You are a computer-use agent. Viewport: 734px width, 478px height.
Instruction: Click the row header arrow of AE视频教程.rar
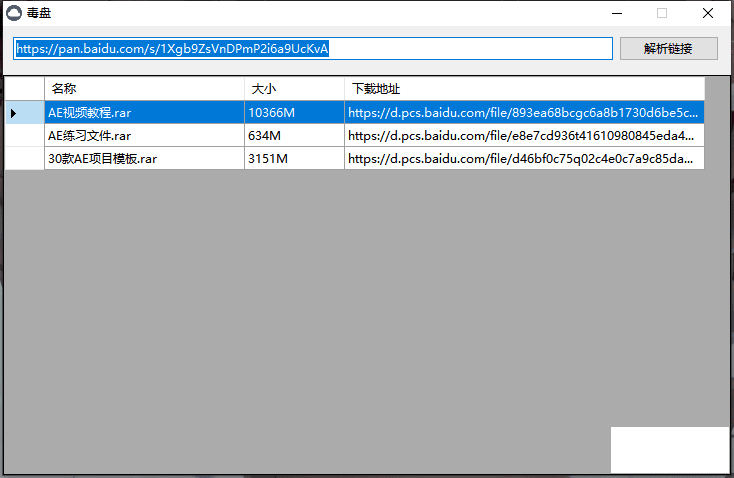tap(24, 112)
